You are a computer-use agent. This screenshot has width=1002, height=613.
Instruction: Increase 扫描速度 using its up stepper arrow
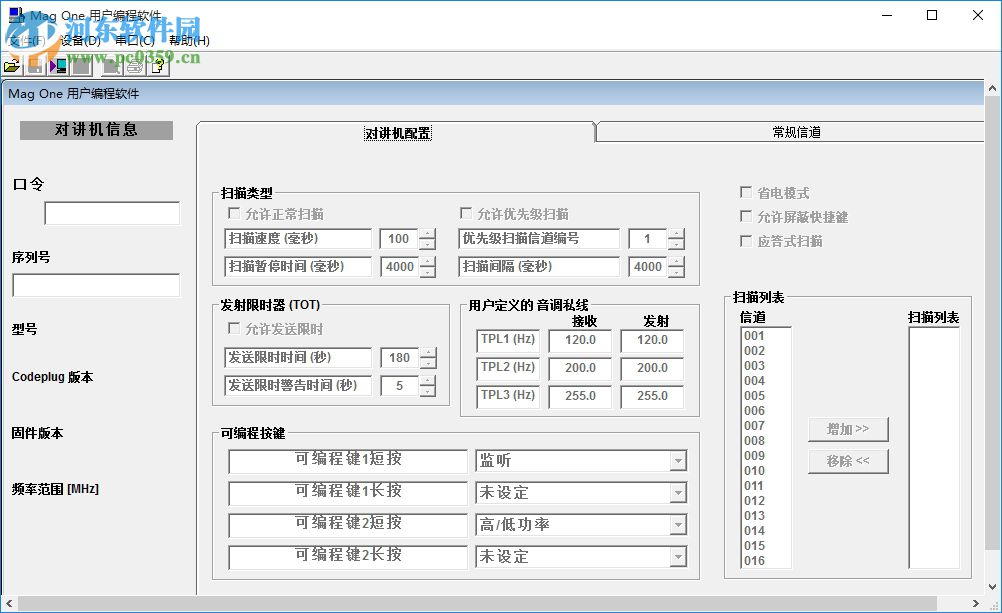(428, 233)
